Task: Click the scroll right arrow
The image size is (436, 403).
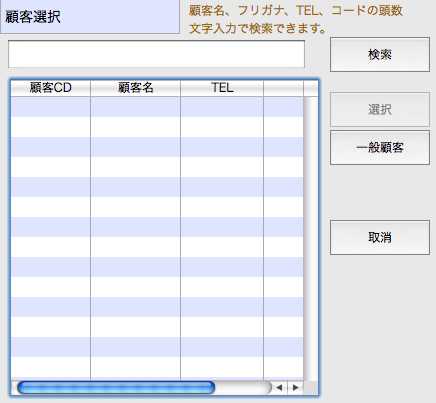Action: coord(295,388)
